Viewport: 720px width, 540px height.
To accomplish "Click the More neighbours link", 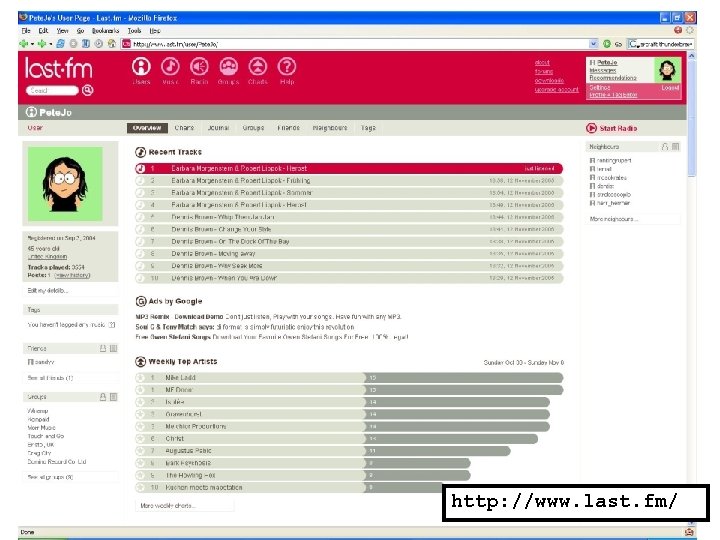I will click(613, 219).
